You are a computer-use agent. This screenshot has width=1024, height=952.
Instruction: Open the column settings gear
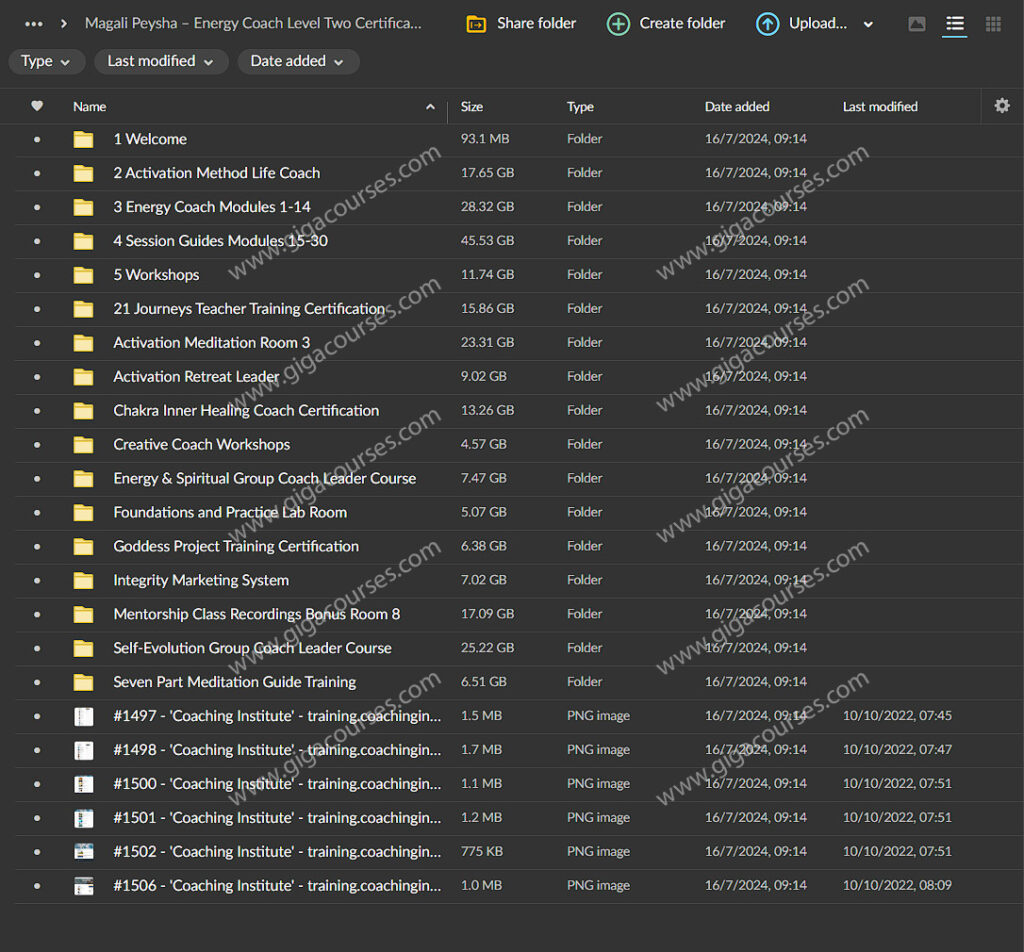coord(1002,106)
